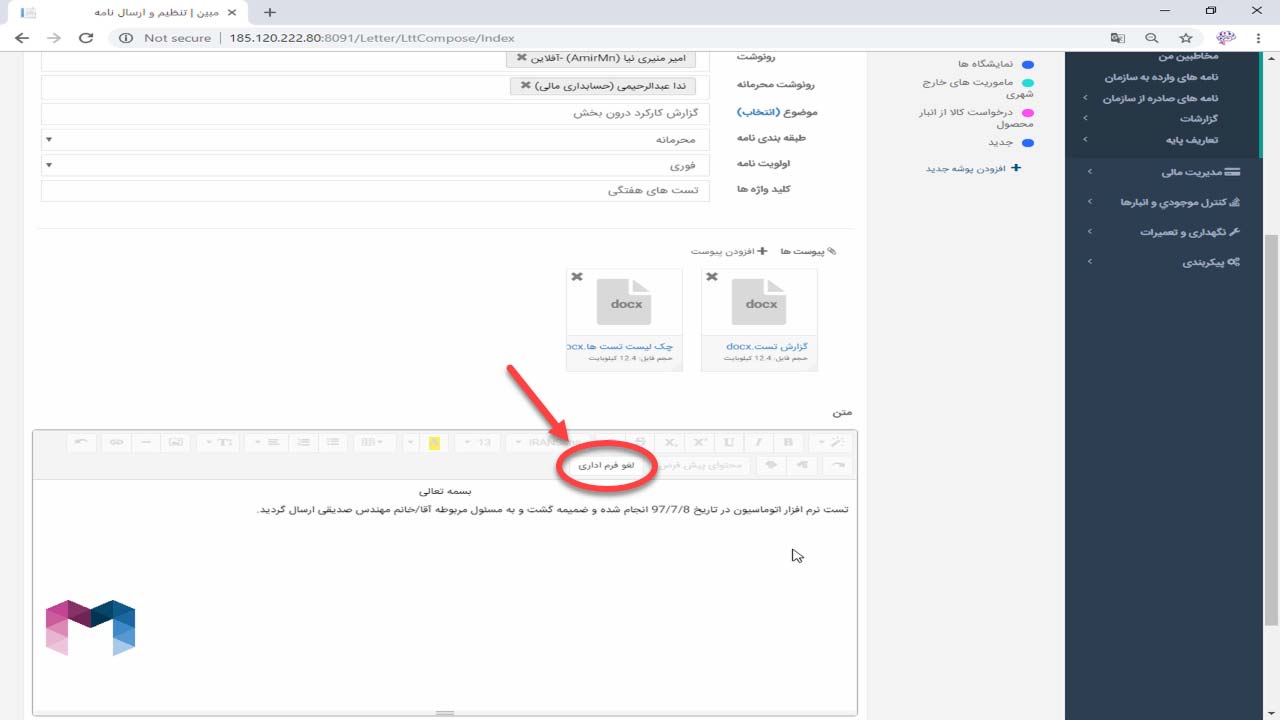
Task: Reload the browser page
Action: click(86, 38)
